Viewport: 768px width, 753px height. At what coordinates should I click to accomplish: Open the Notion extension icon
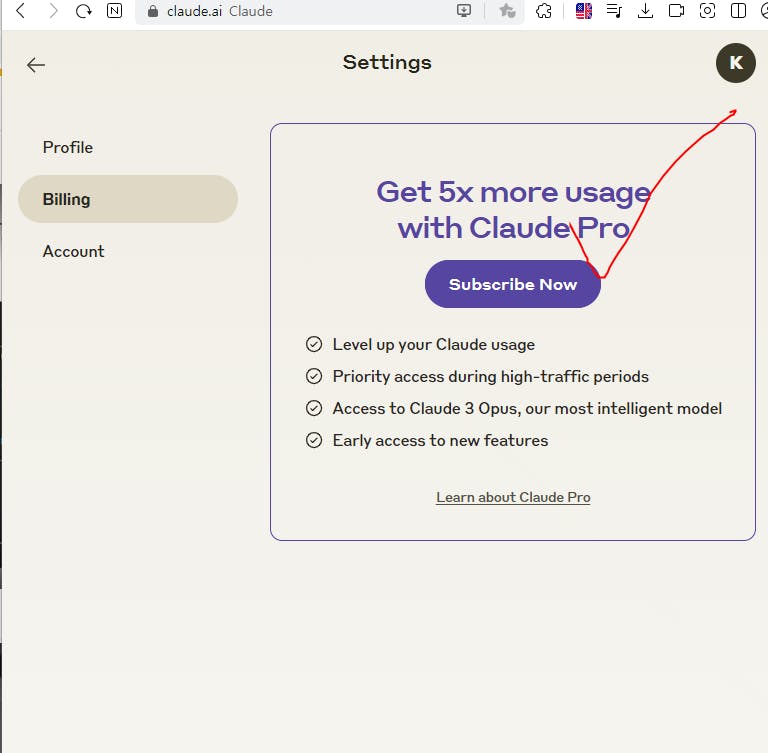tap(115, 10)
